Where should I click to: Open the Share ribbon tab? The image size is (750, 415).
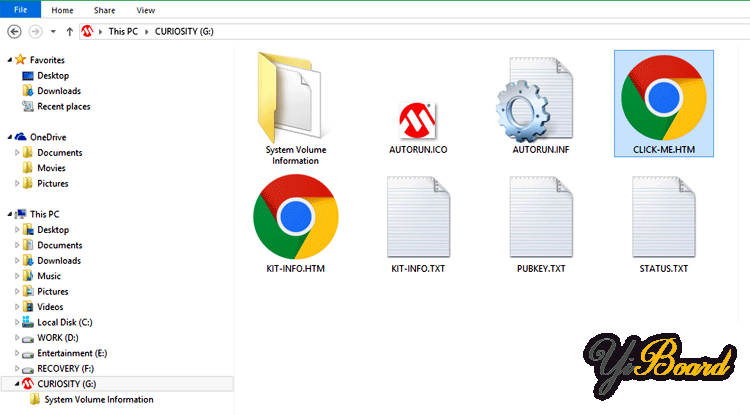point(104,10)
